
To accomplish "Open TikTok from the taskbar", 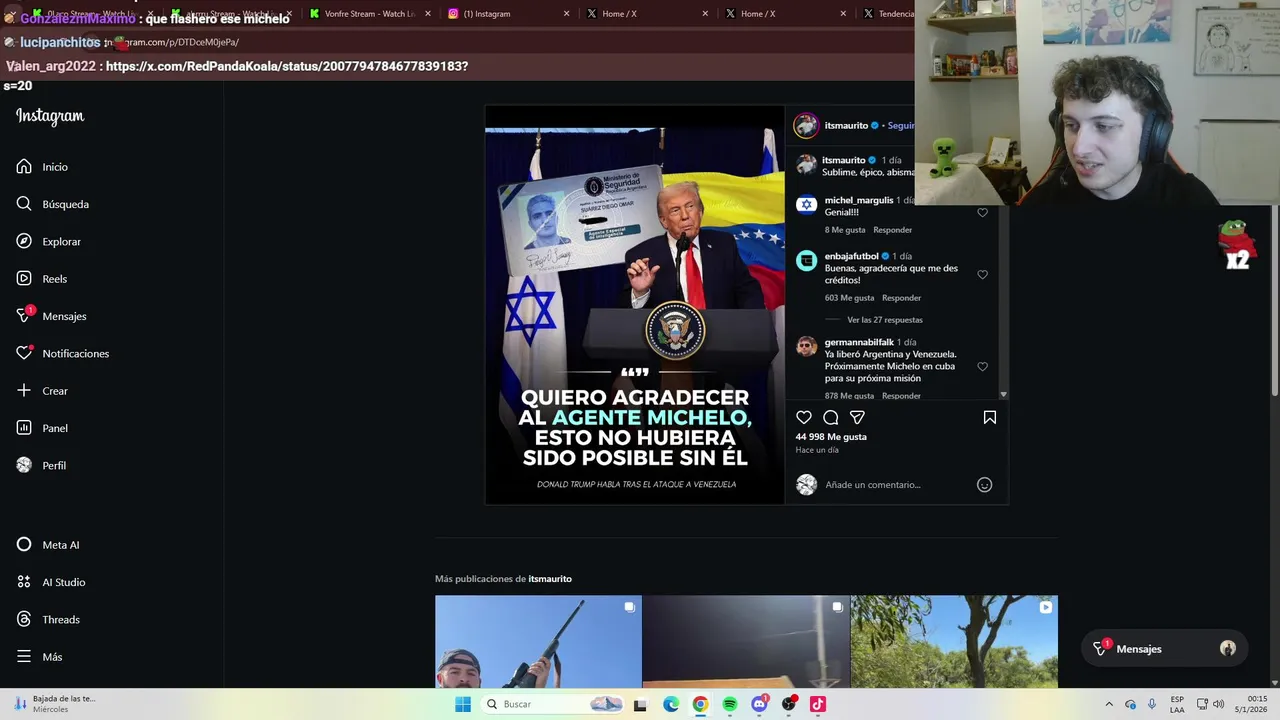I will tap(818, 704).
